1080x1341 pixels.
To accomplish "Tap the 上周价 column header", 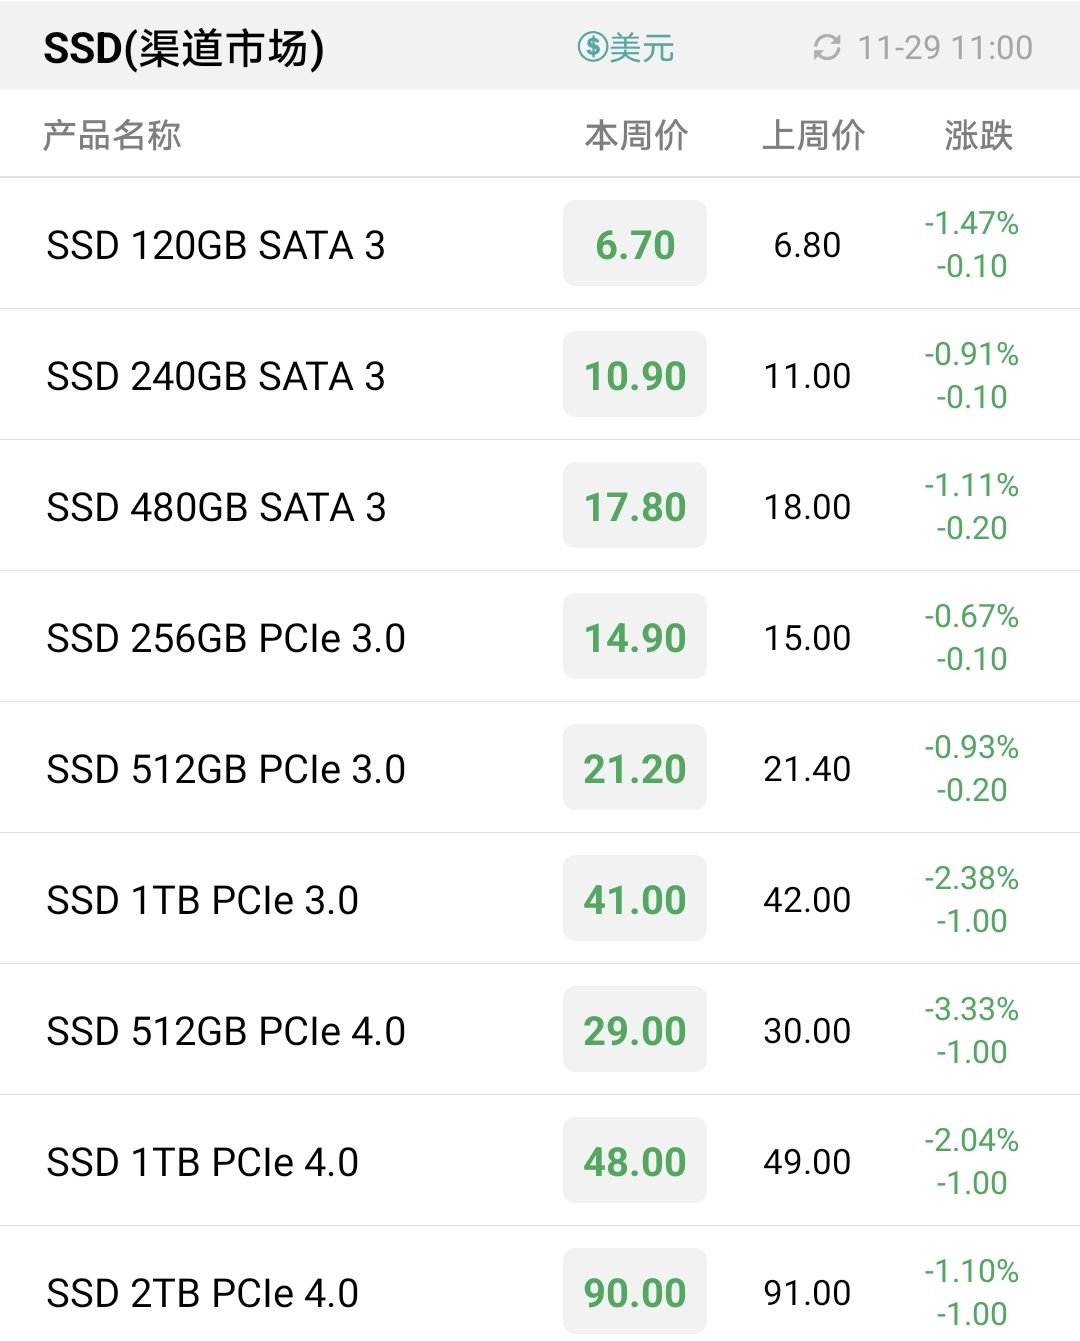I will [813, 135].
